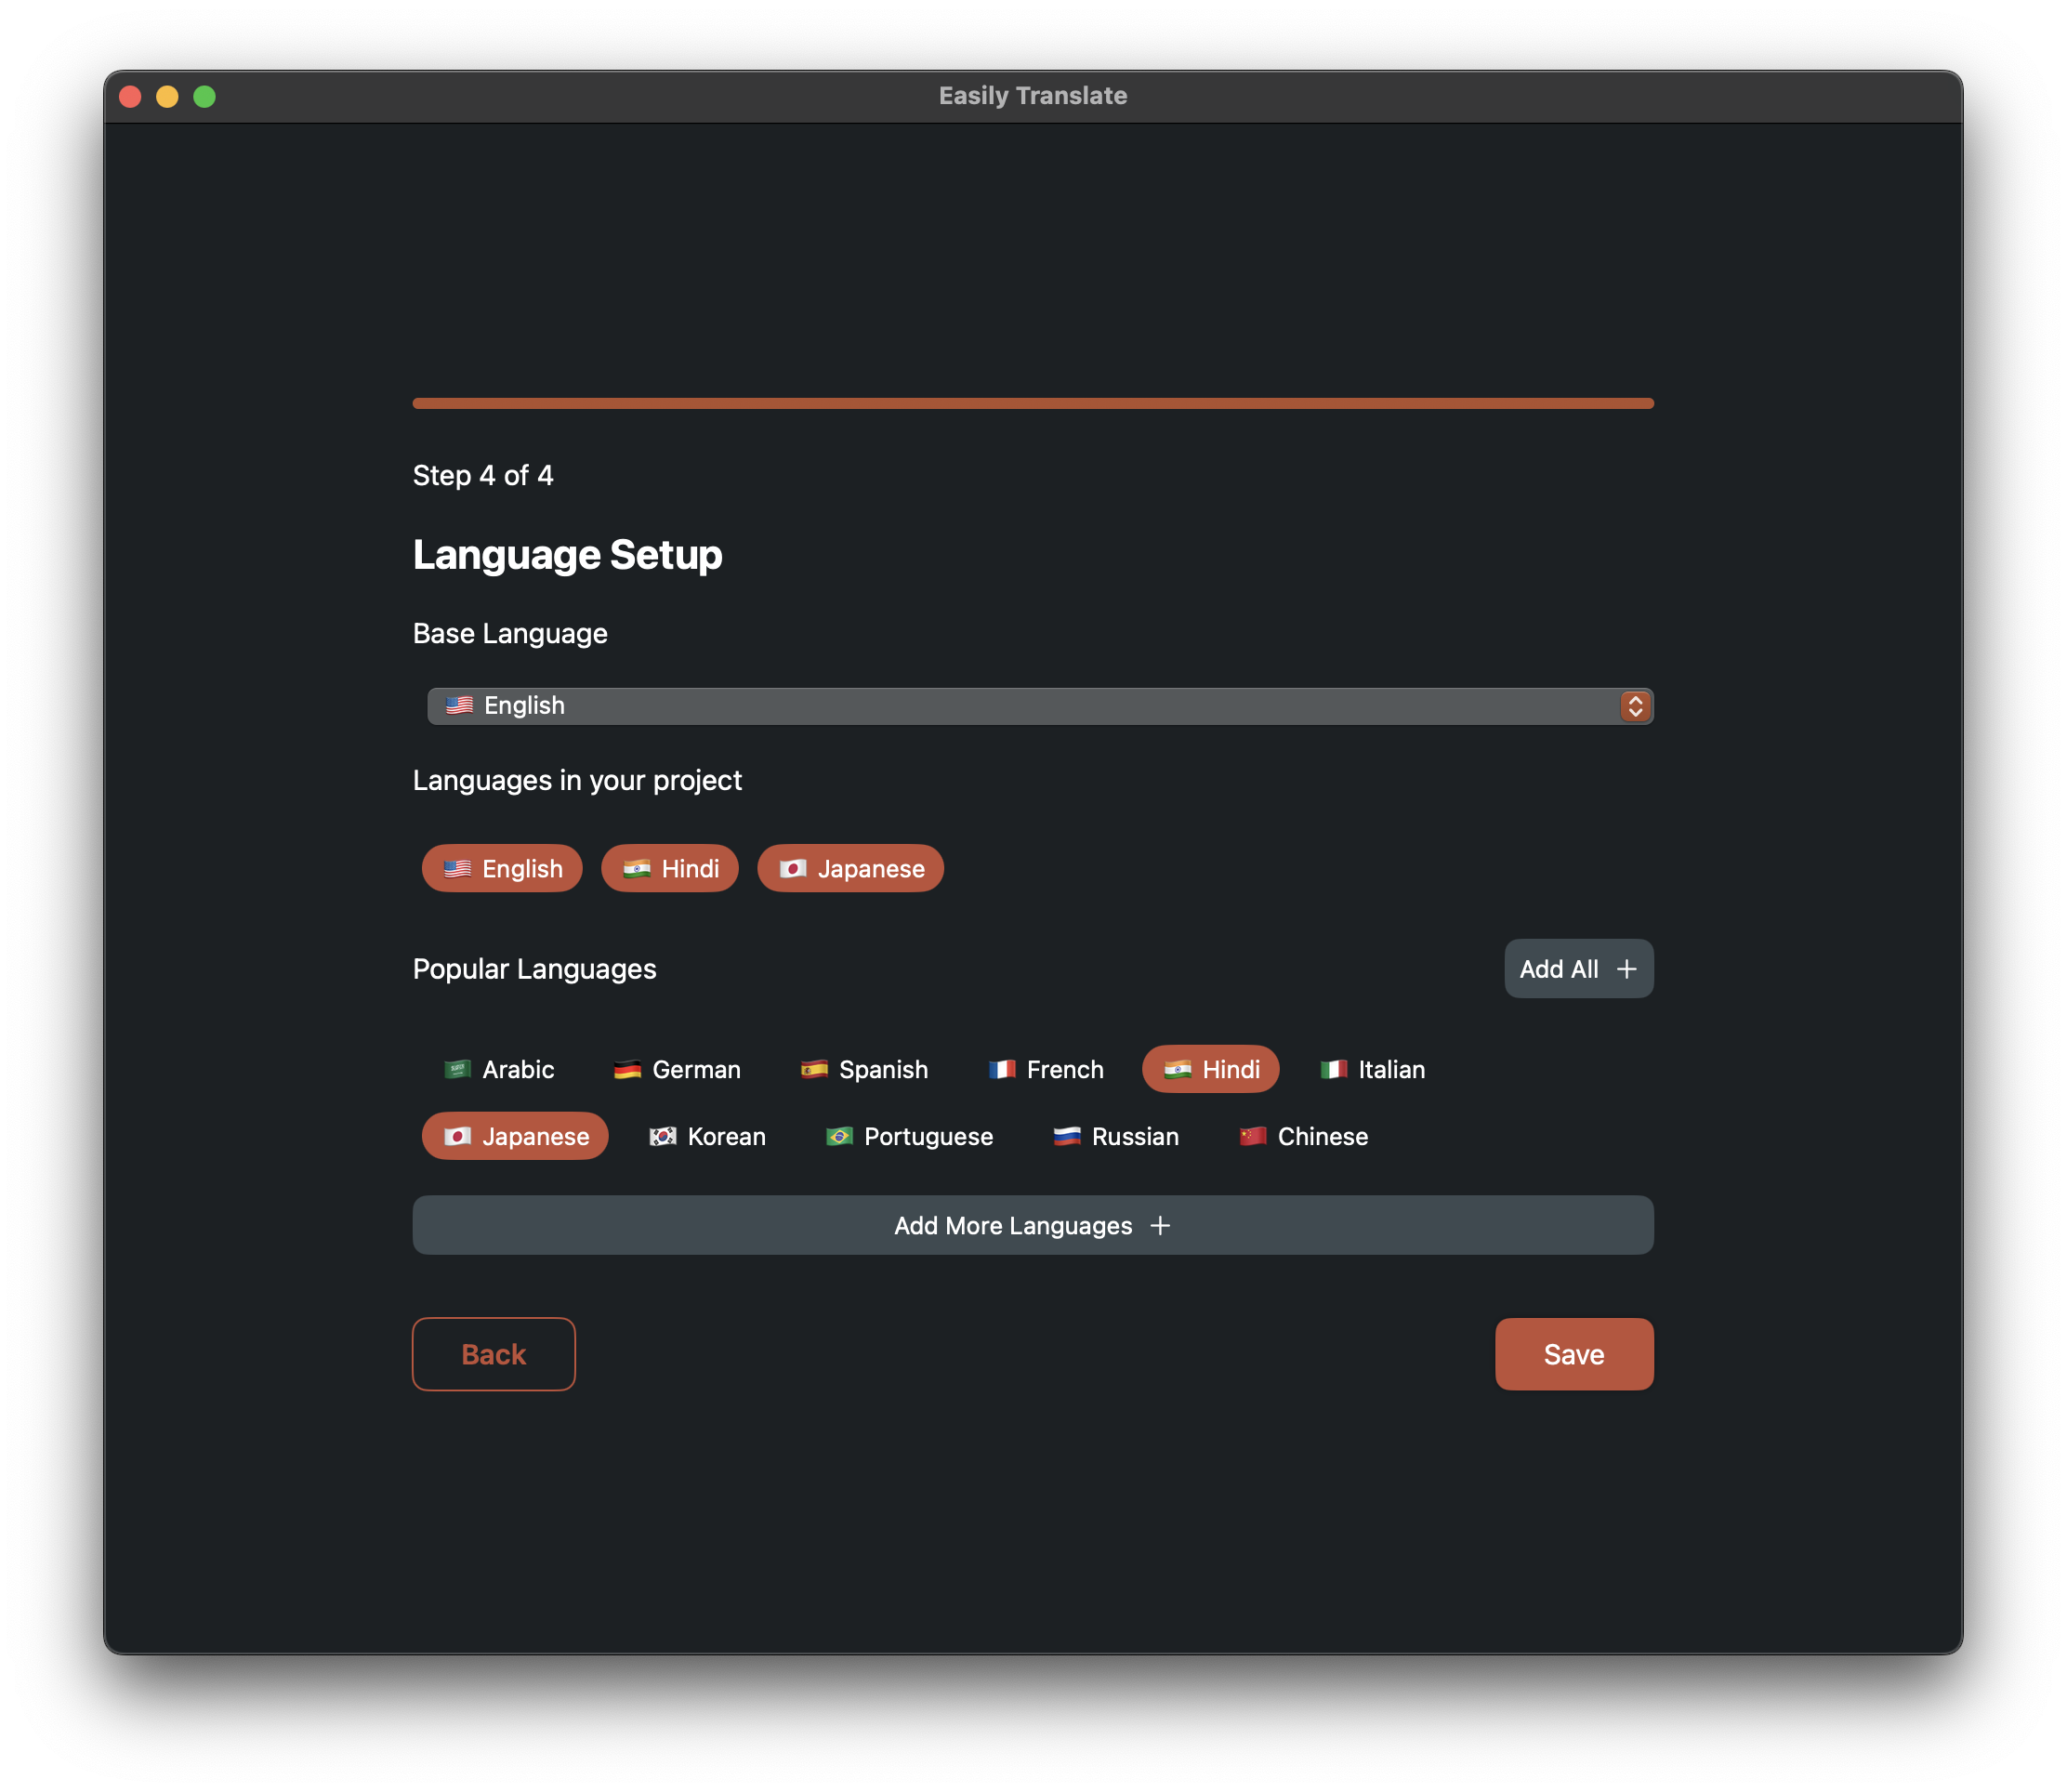Viewport: 2067px width, 1792px height.
Task: Add Russian from popular languages
Action: tap(1115, 1136)
